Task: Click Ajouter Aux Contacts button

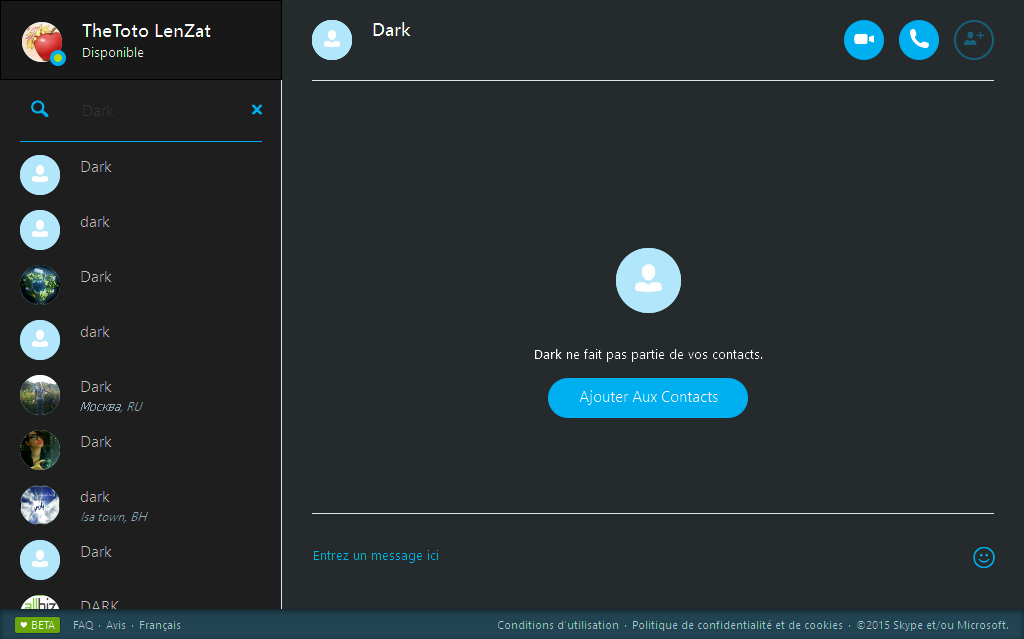Action: (x=648, y=398)
